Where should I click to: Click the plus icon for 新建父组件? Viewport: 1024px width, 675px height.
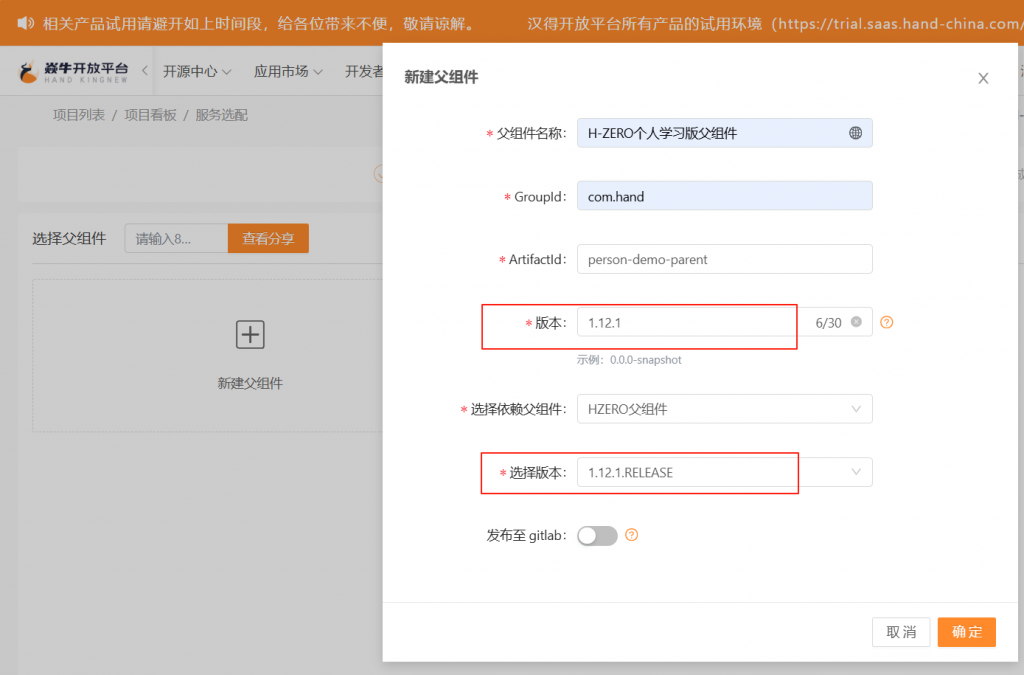tap(250, 335)
